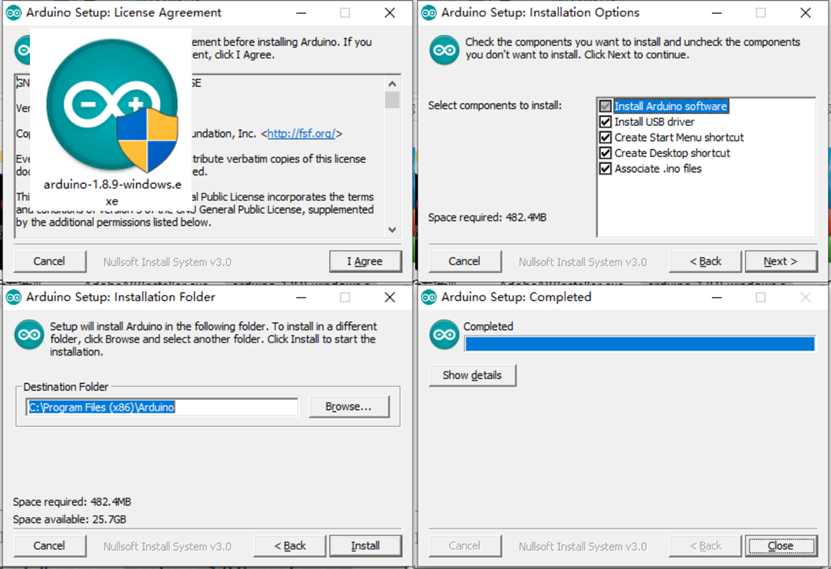This screenshot has width=831, height=569.
Task: Go Back from Installation Options
Action: (705, 261)
